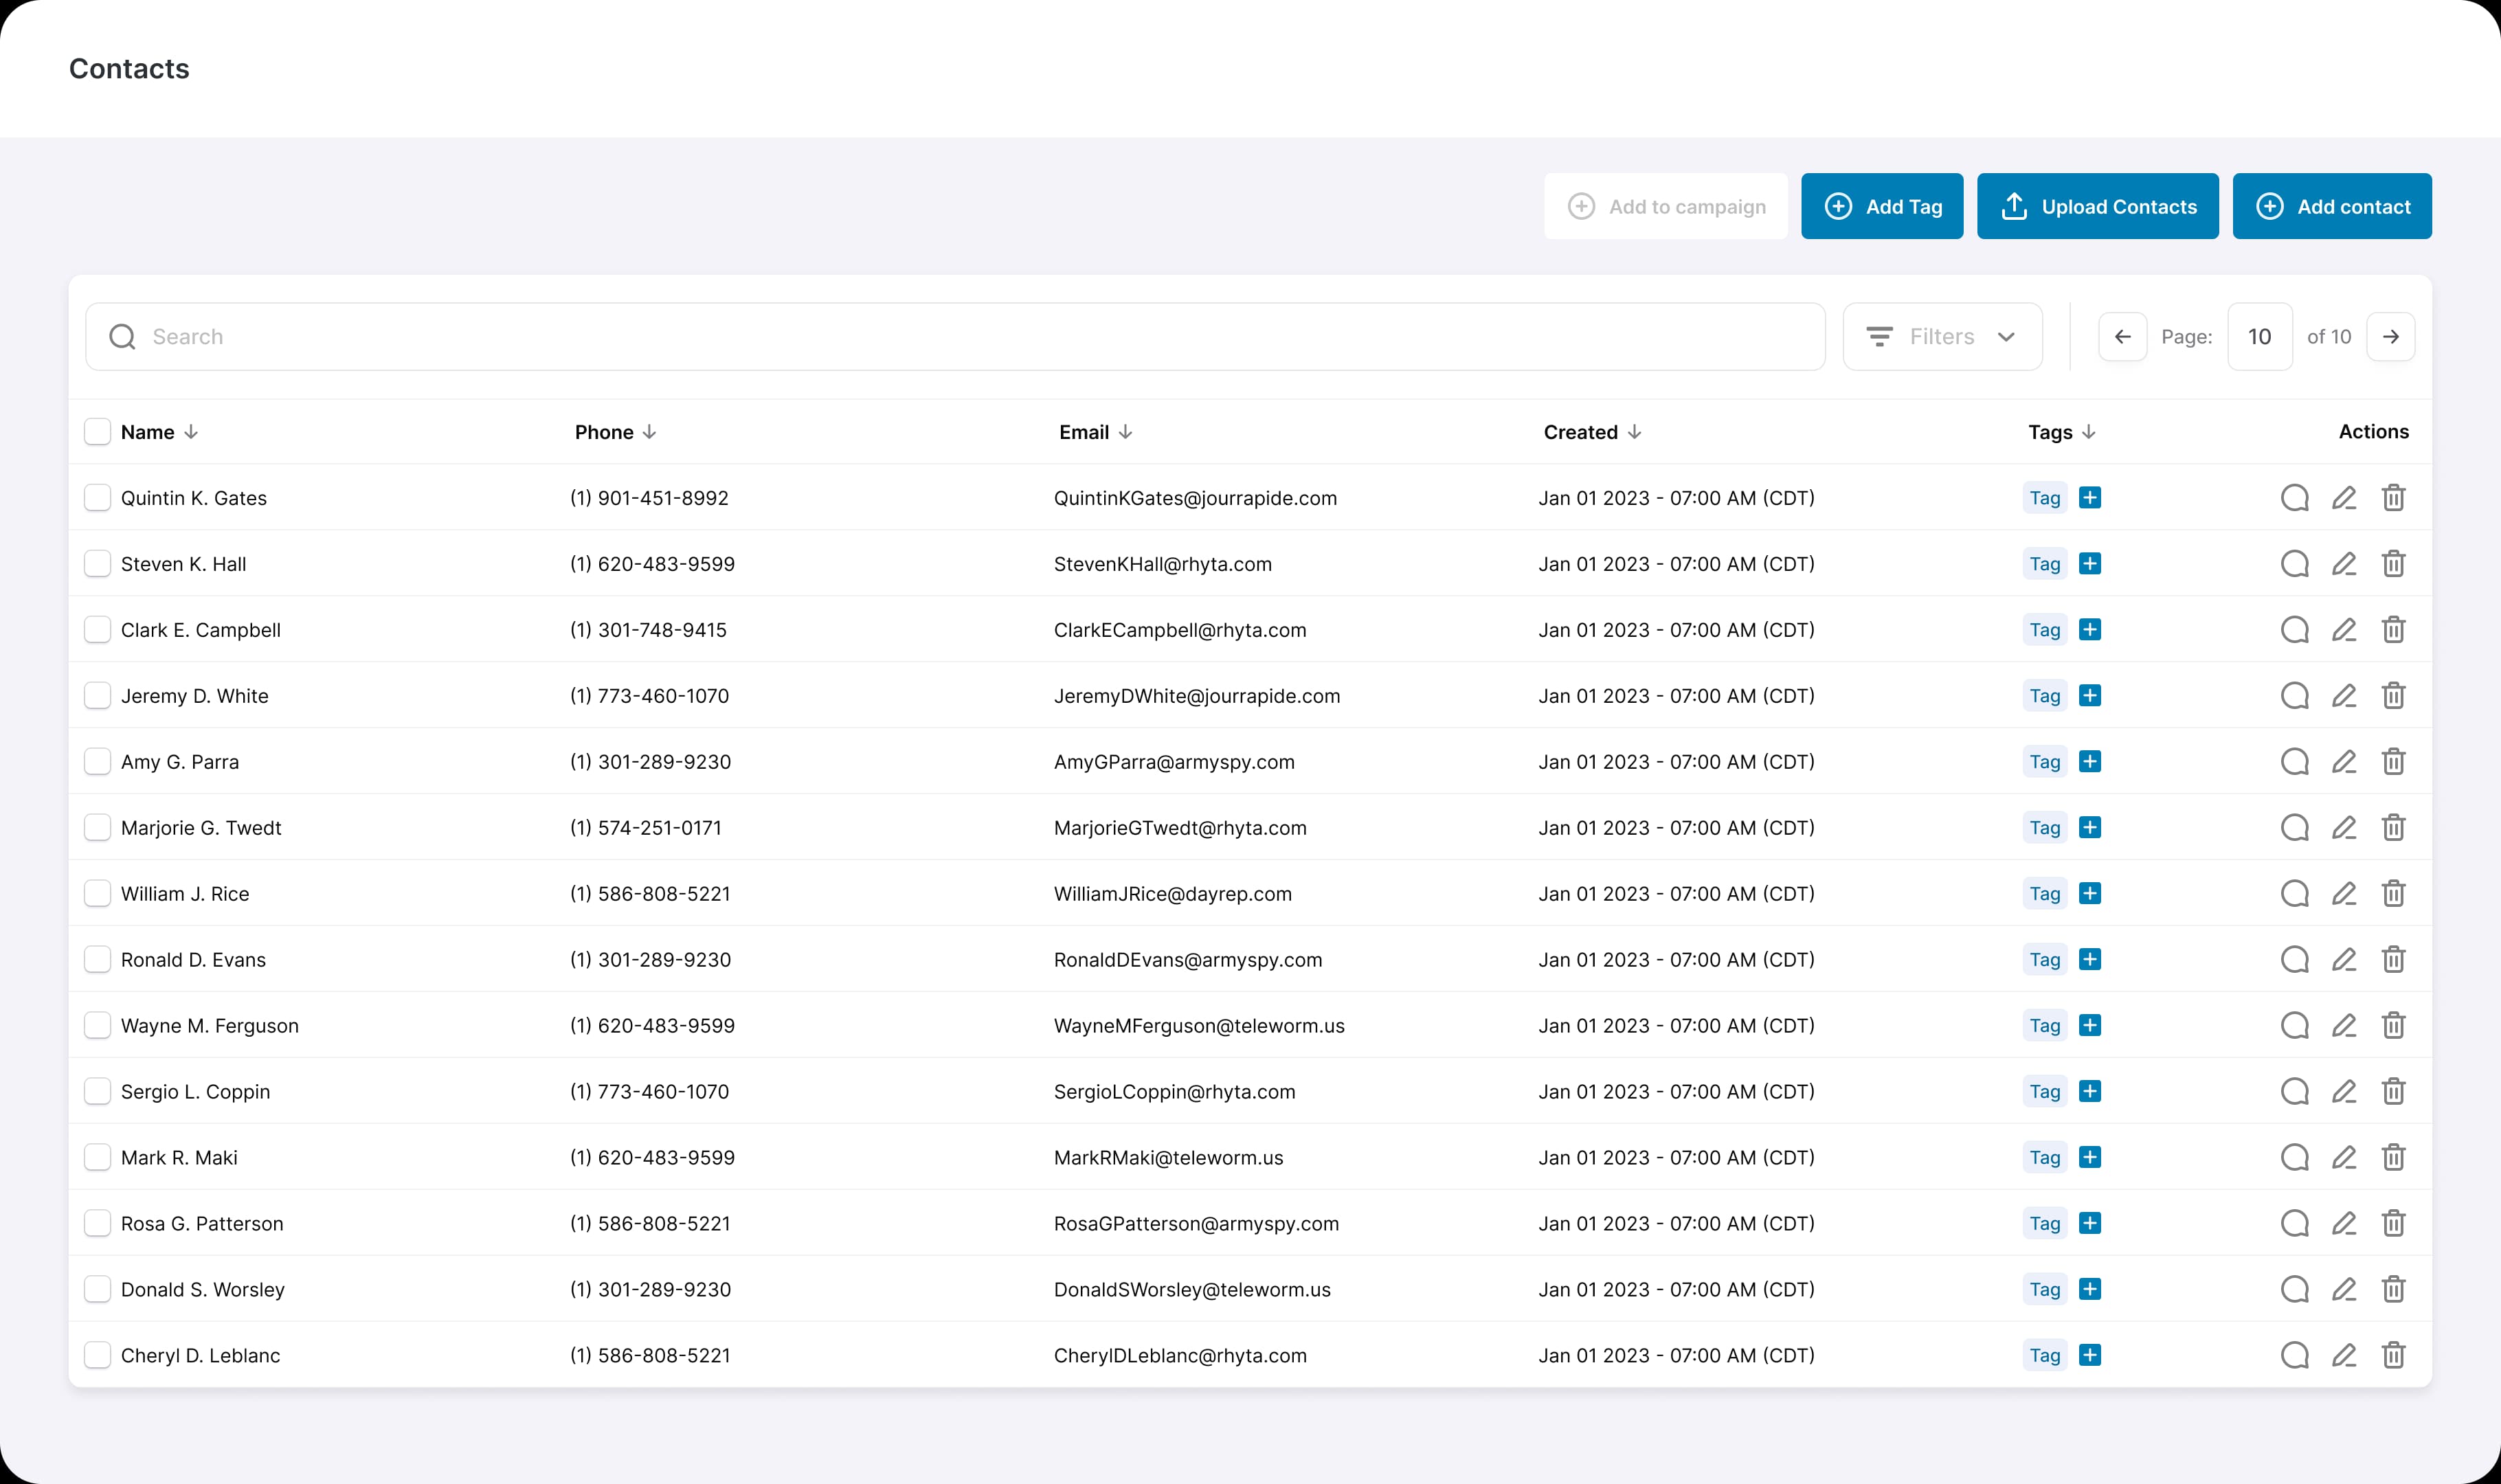This screenshot has height=1484, width=2501.
Task: Delete Marjorie G. Twedt's contact
Action: point(2393,828)
